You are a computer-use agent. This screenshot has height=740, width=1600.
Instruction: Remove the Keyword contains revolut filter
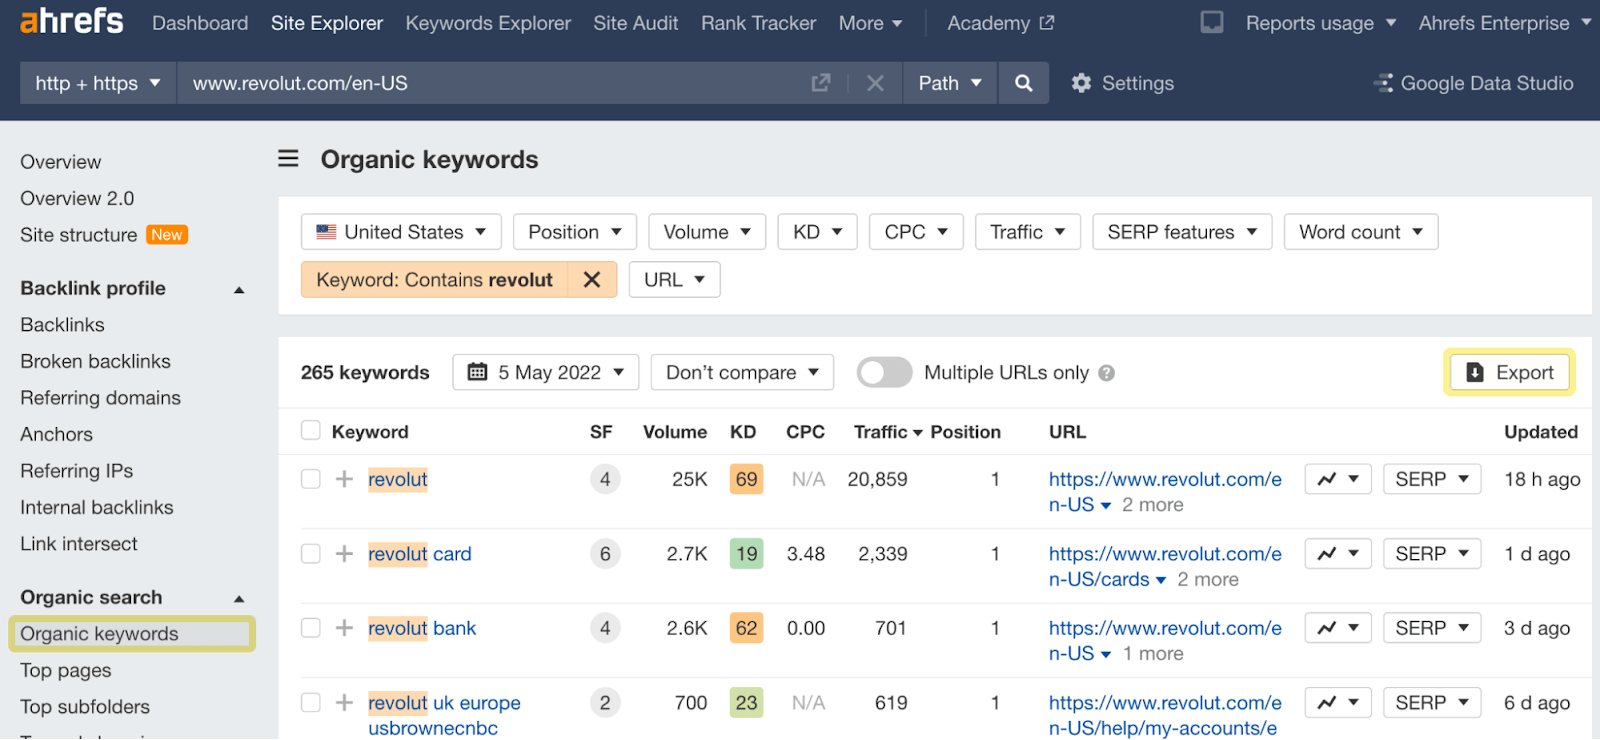coord(592,280)
